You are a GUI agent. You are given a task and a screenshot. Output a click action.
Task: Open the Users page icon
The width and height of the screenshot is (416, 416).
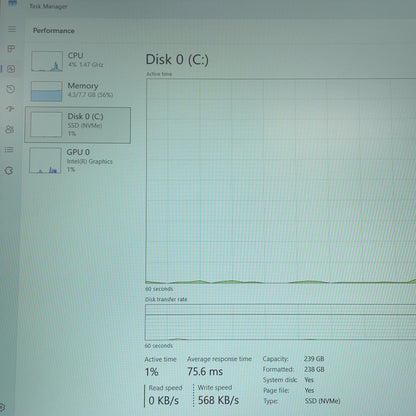[x=10, y=129]
